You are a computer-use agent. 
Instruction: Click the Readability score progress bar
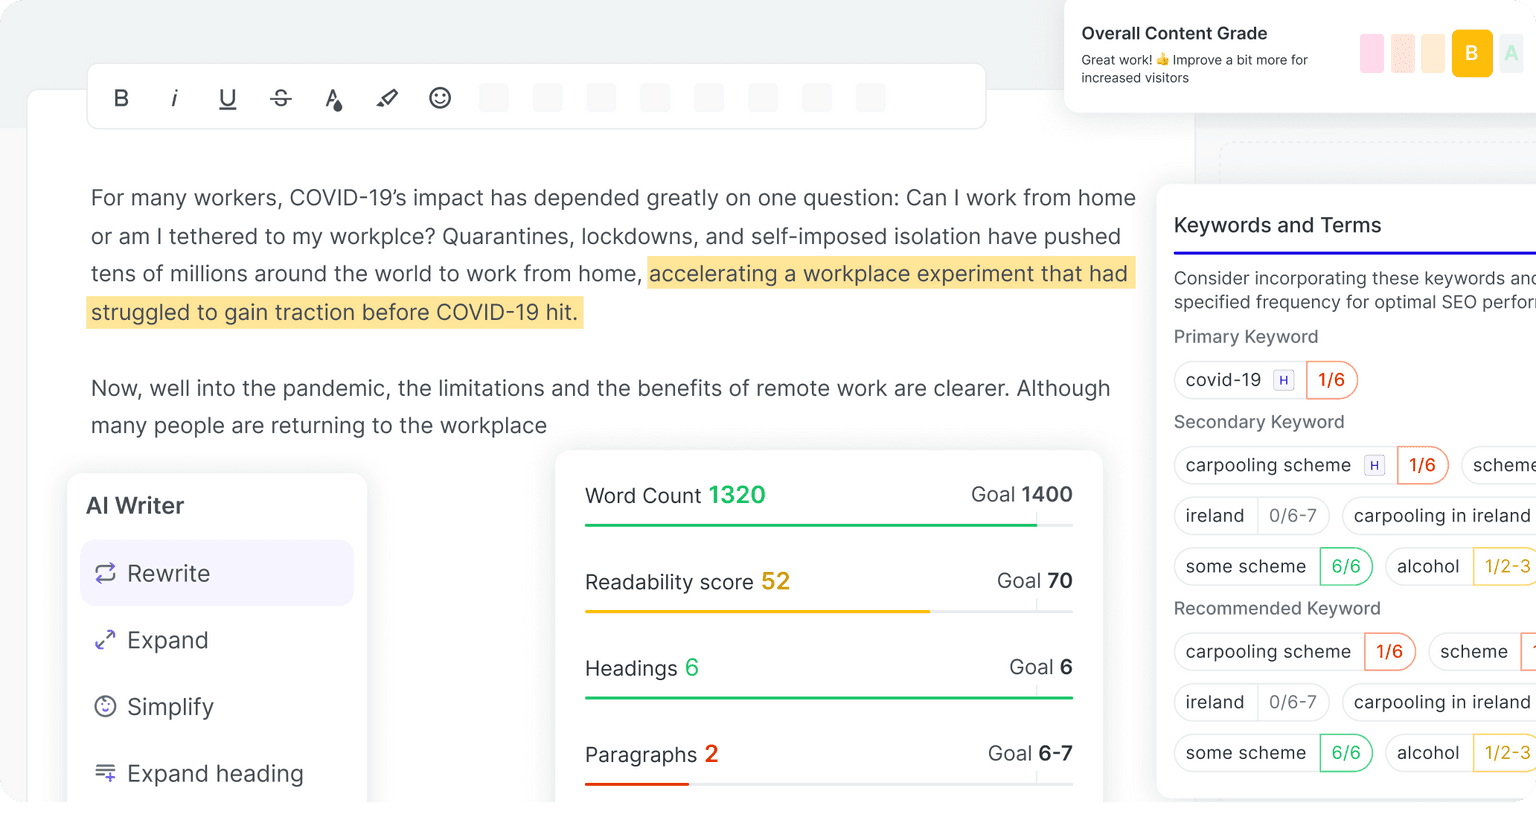pyautogui.click(x=829, y=611)
